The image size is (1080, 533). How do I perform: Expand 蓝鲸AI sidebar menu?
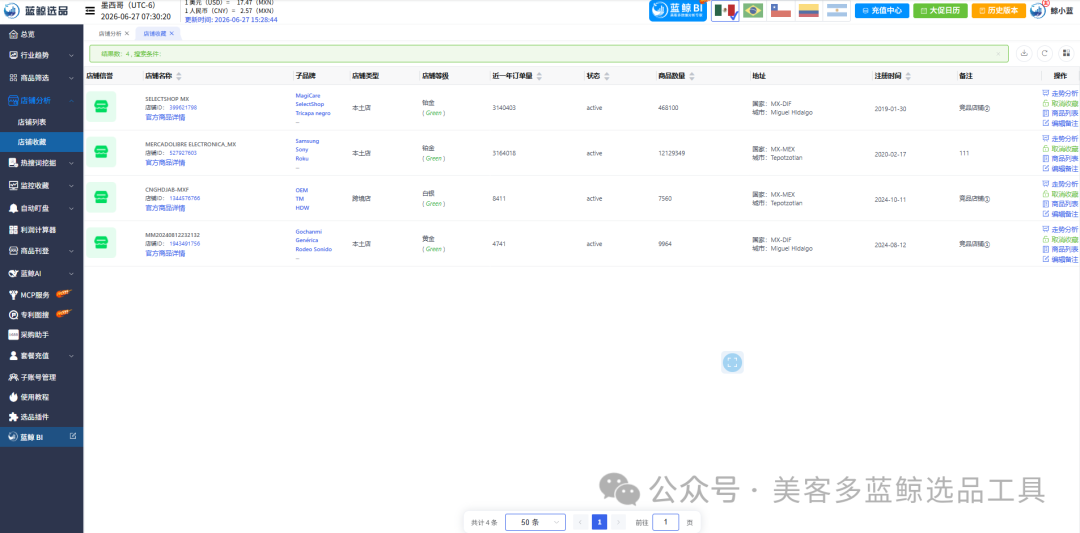tap(41, 273)
